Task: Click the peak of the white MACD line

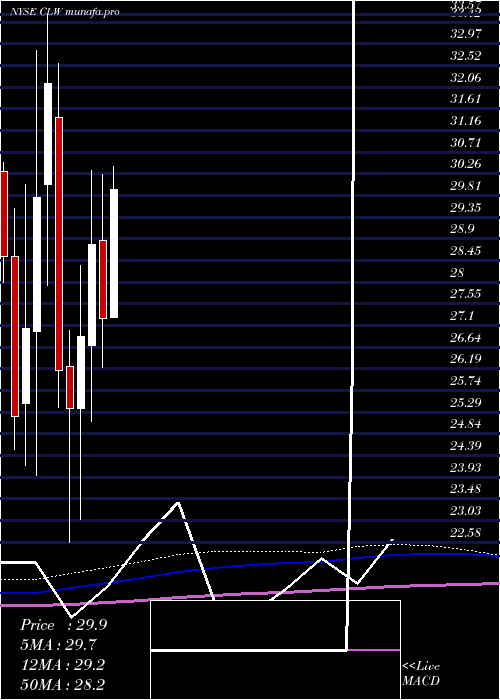Action: (x=178, y=503)
